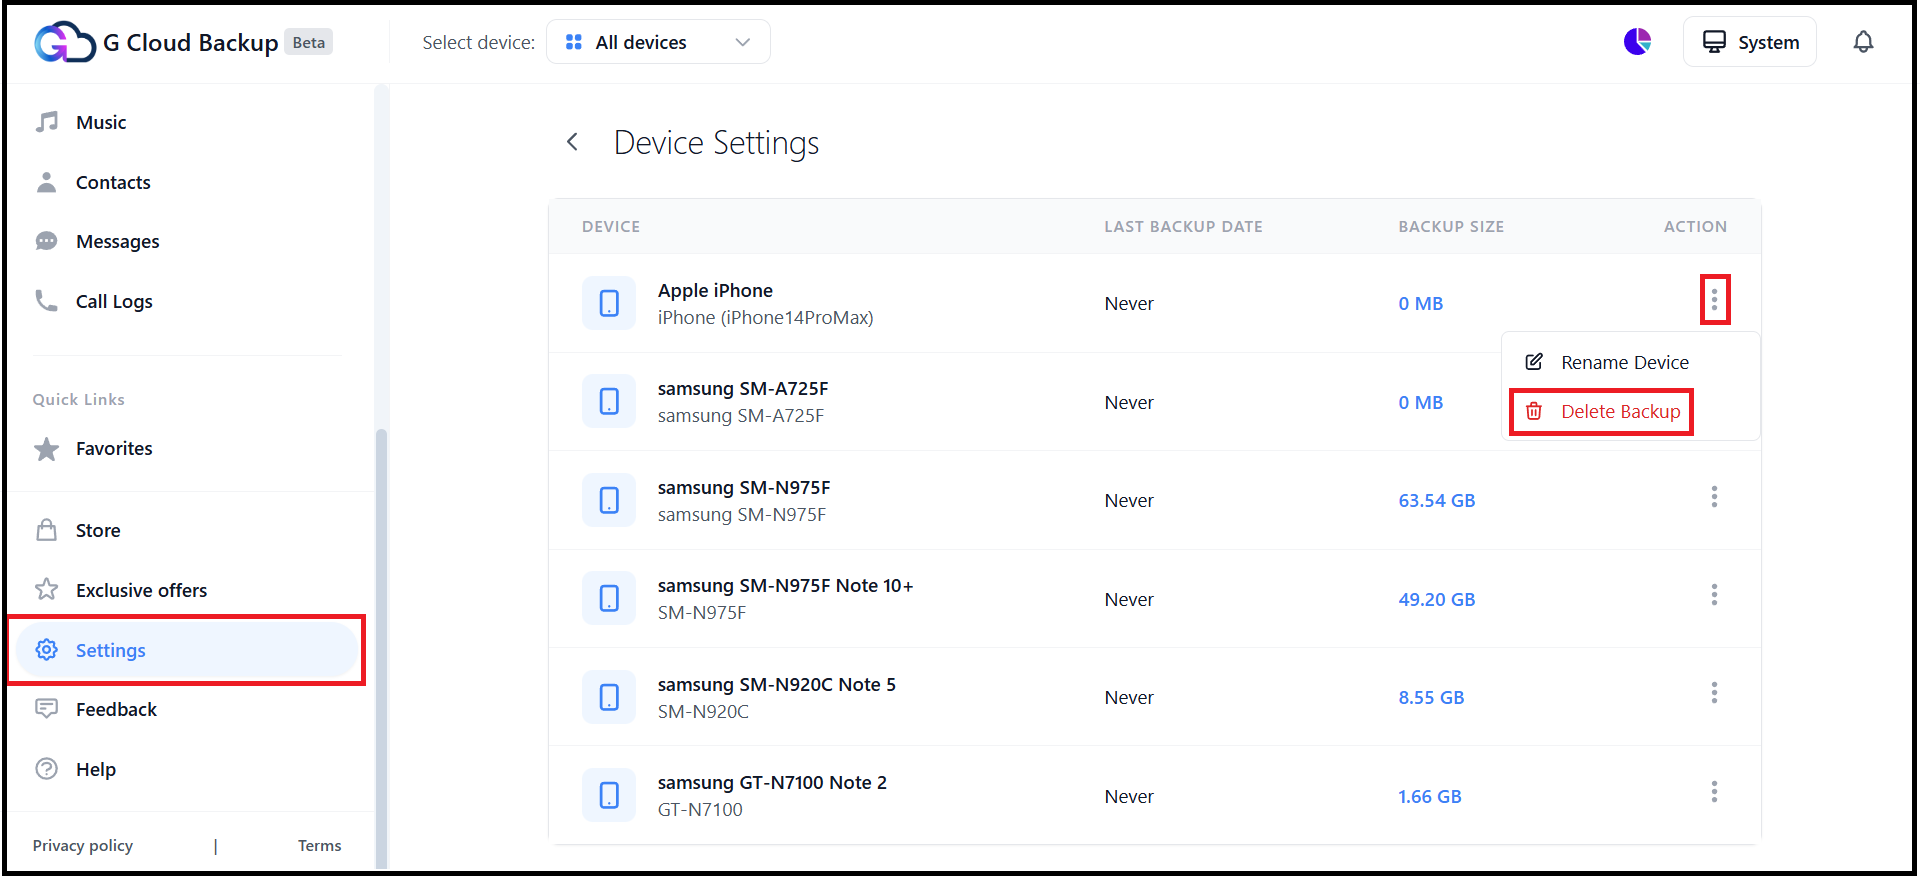Click the 49.20 GB backup size
Image resolution: width=1920 pixels, height=877 pixels.
1437,599
